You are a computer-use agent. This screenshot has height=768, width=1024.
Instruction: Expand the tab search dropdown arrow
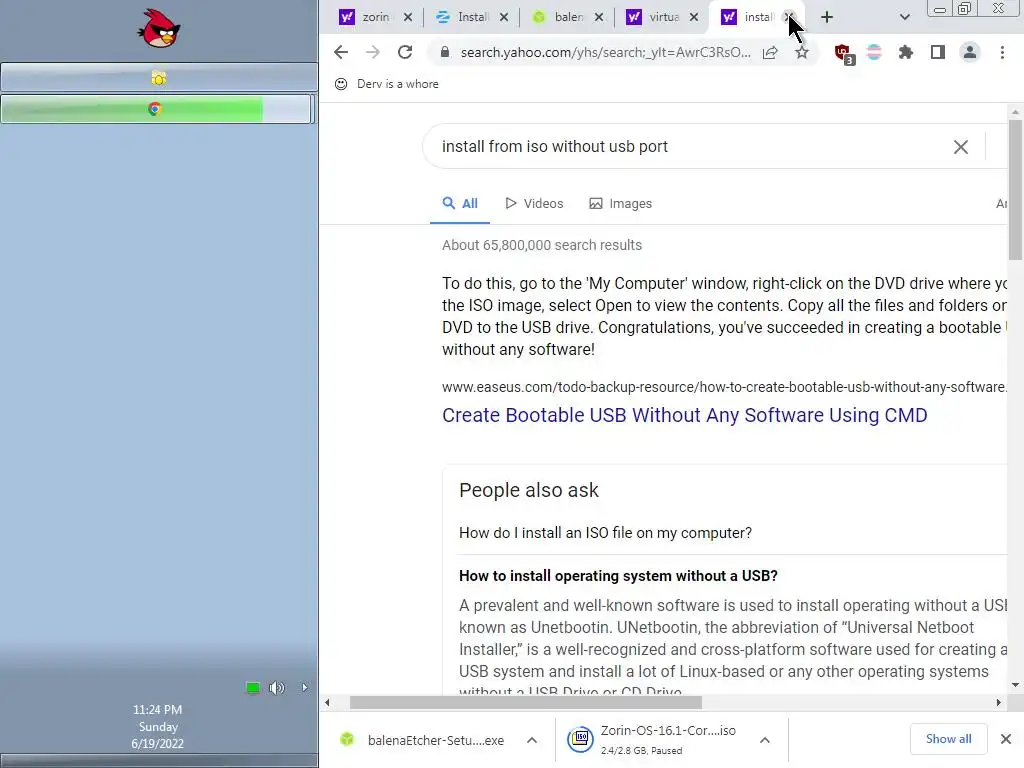tap(904, 17)
